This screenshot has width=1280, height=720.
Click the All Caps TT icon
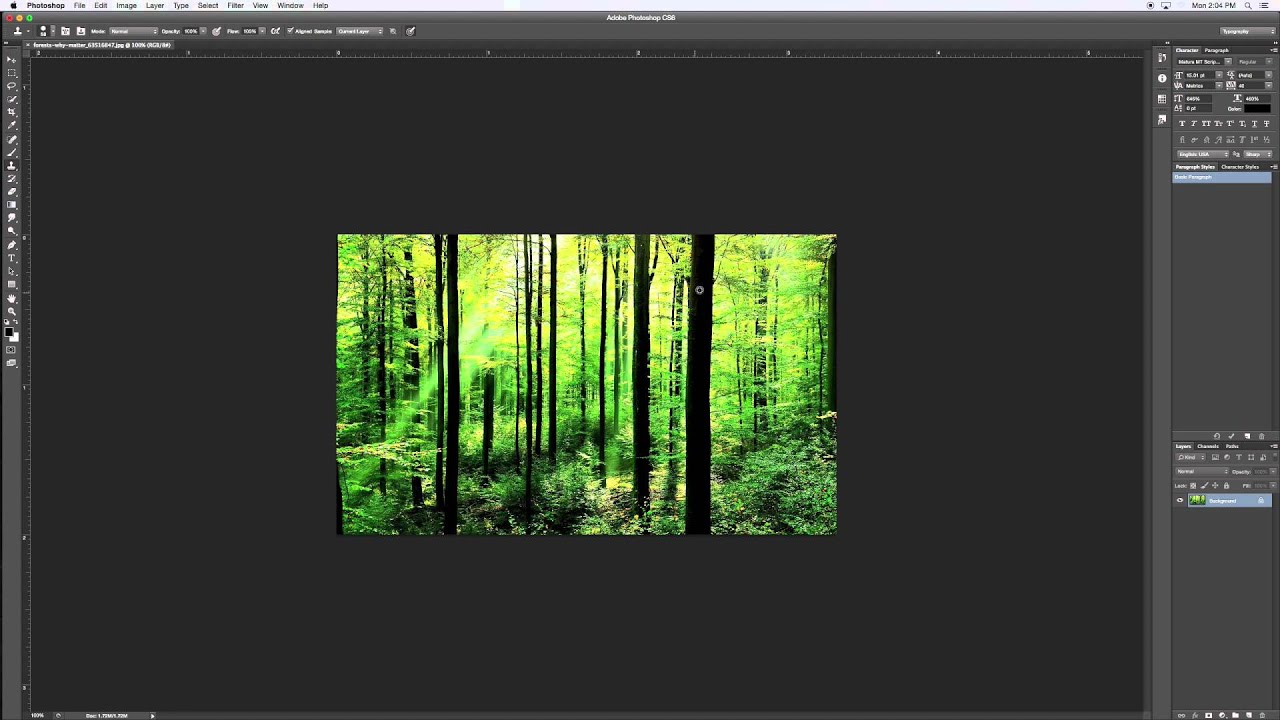pyautogui.click(x=1206, y=124)
